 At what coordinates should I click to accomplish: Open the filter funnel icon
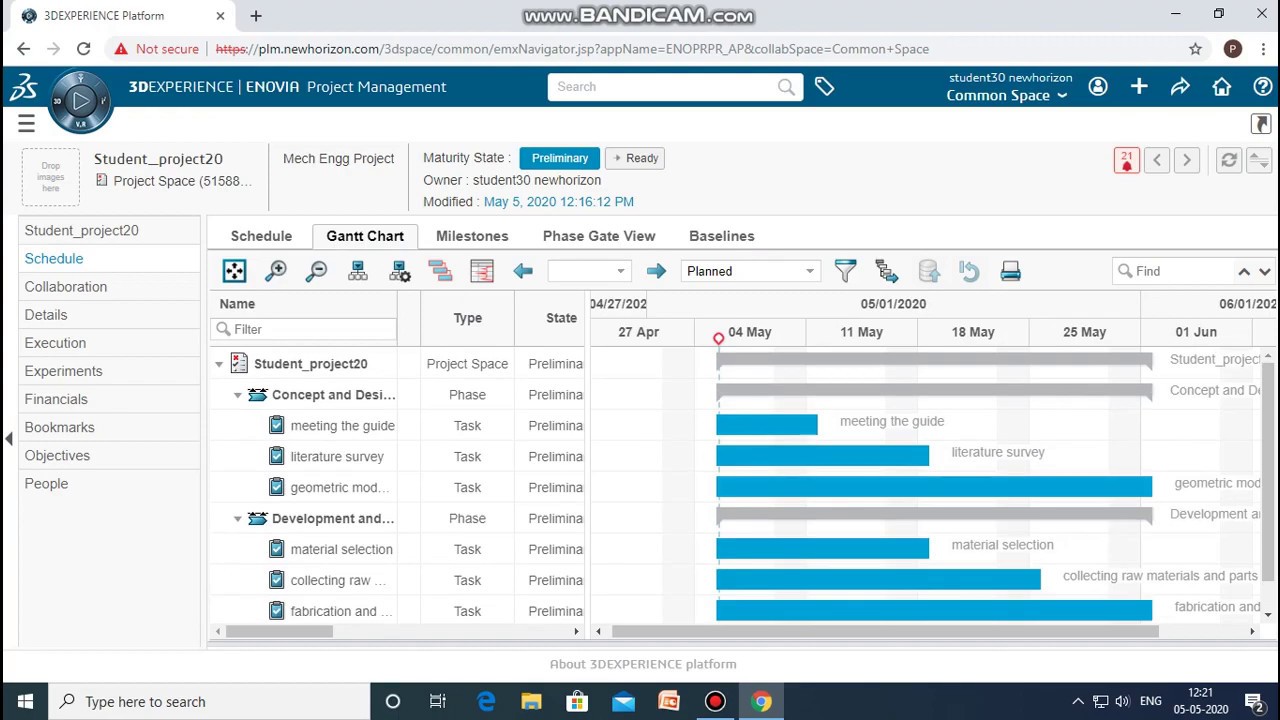tap(845, 271)
